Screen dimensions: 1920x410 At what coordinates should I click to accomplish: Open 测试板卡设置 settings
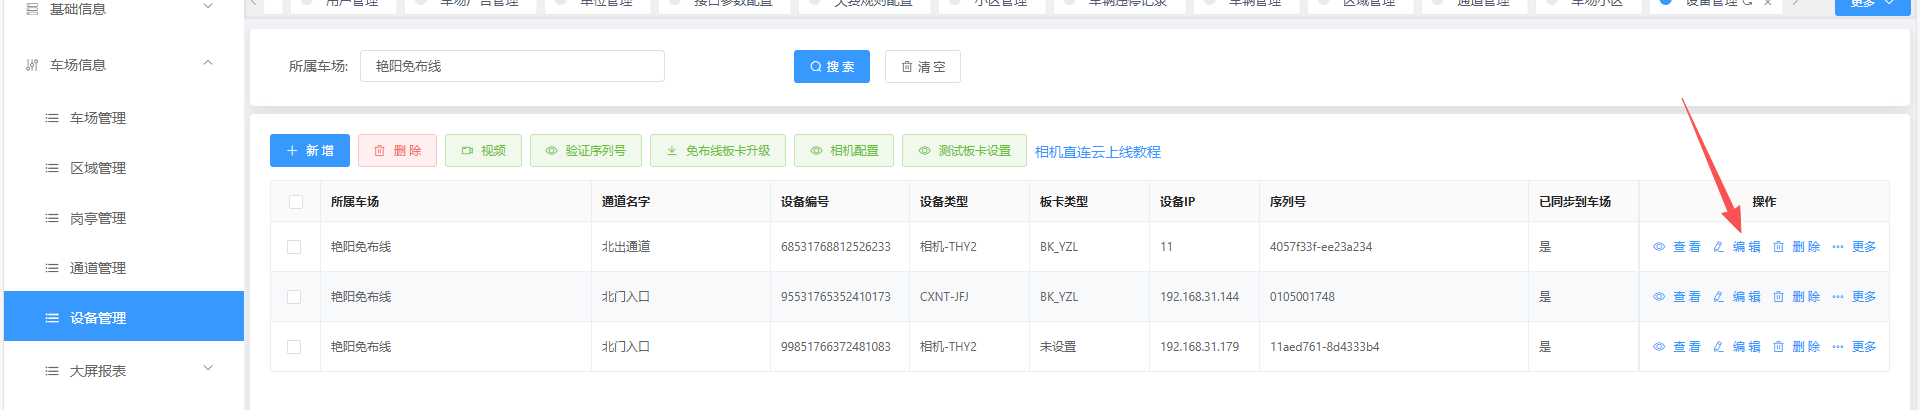[964, 150]
